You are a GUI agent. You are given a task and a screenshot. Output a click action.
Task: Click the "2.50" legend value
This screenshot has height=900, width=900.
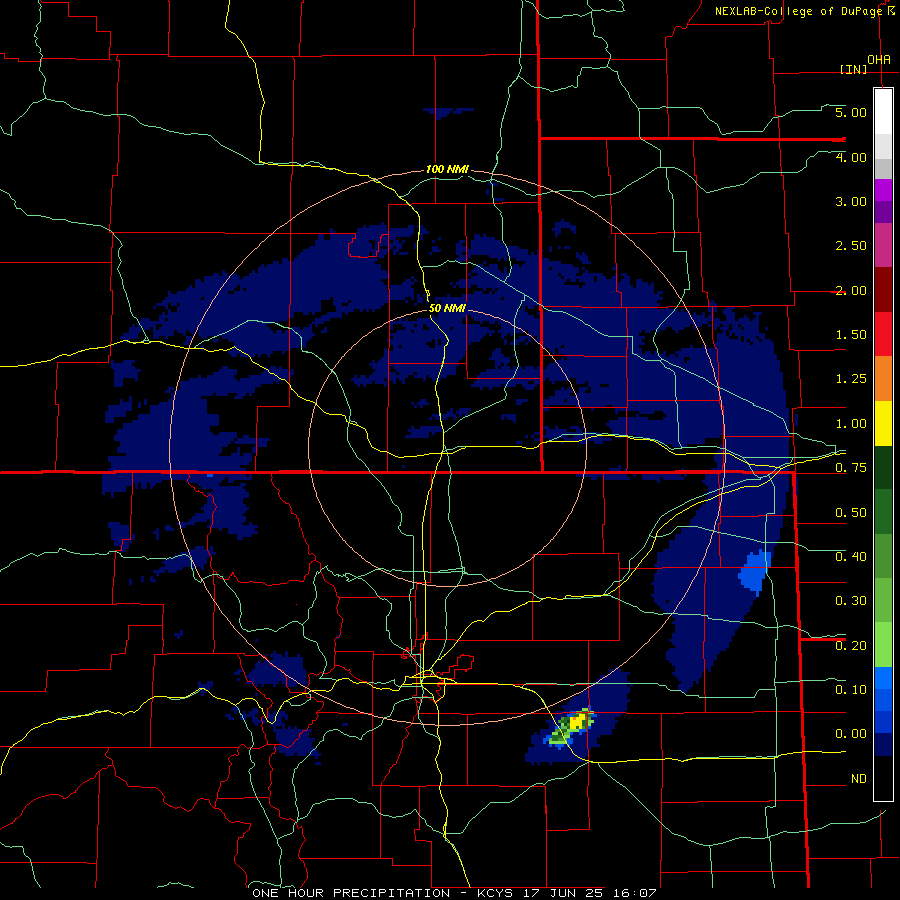[851, 246]
